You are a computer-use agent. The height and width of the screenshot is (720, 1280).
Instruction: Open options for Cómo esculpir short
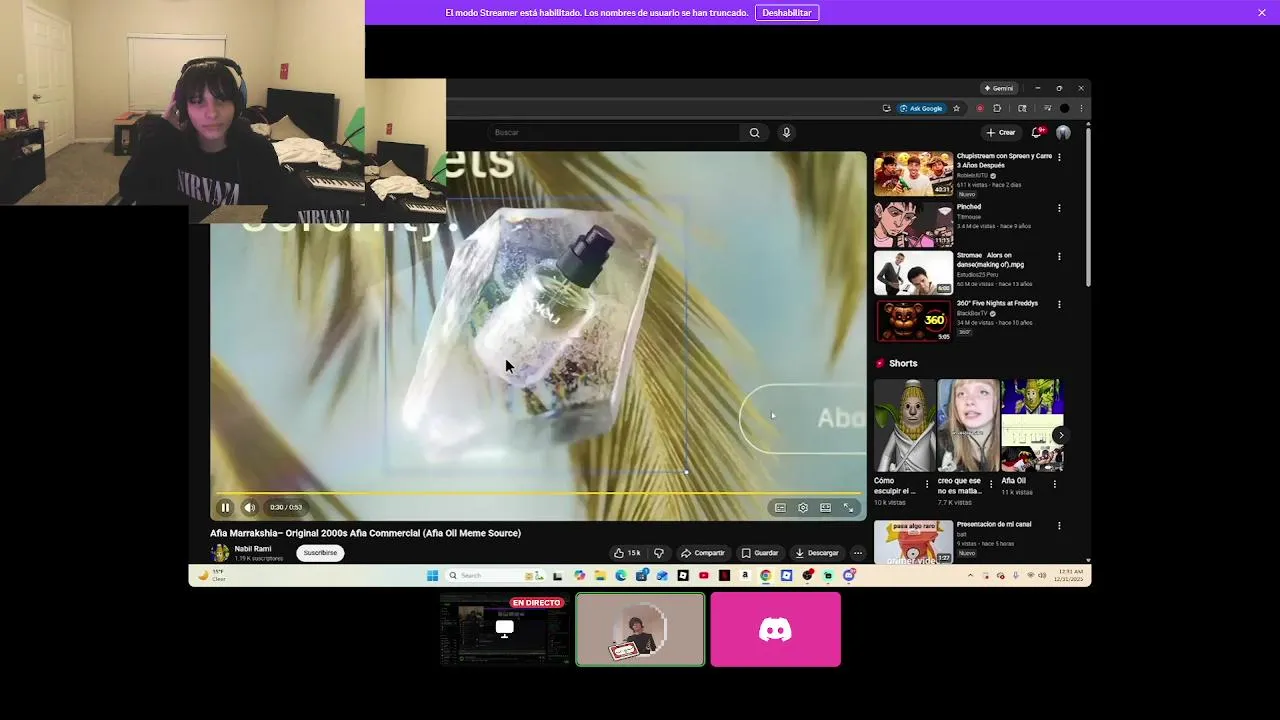(x=927, y=484)
